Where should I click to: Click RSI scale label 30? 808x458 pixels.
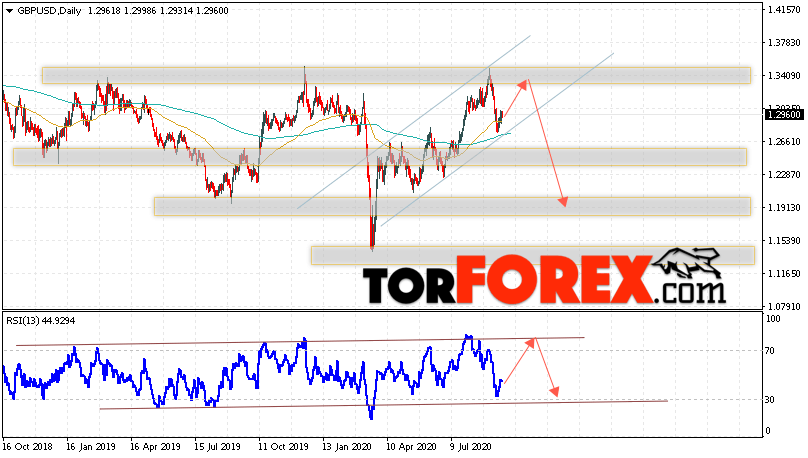770,400
